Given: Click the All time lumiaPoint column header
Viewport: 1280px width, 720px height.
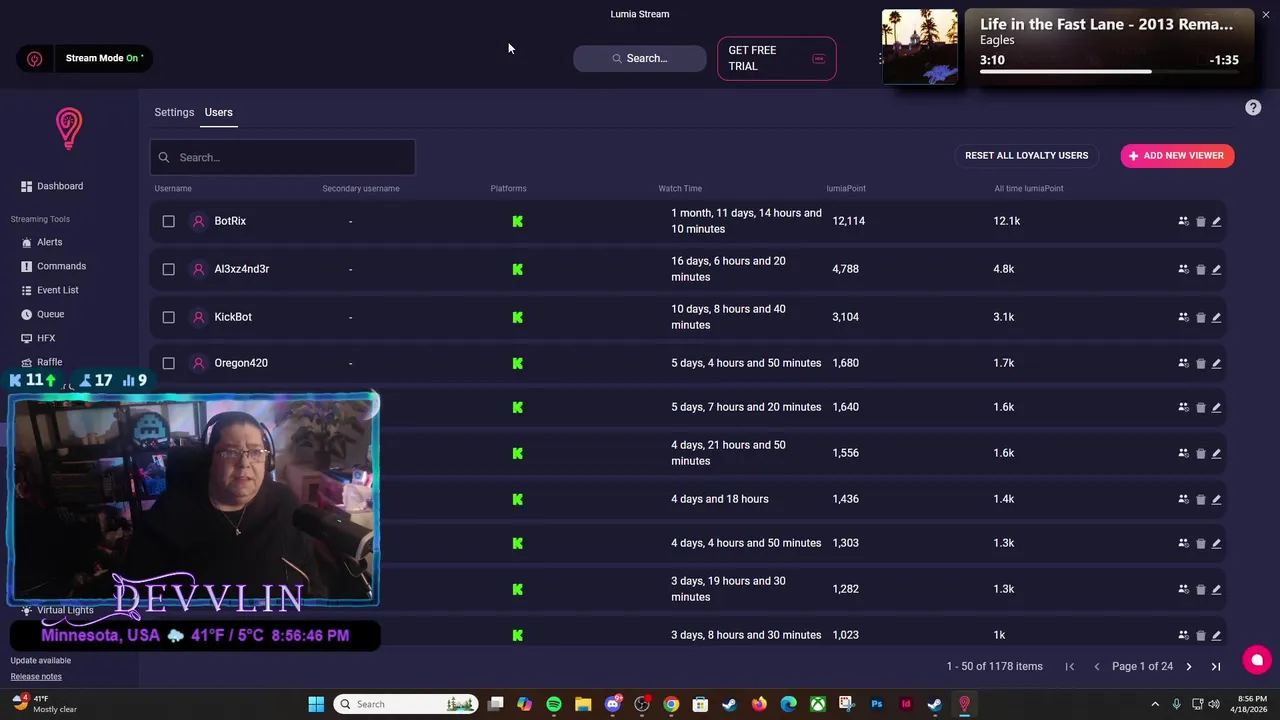Looking at the screenshot, I should 1029,188.
